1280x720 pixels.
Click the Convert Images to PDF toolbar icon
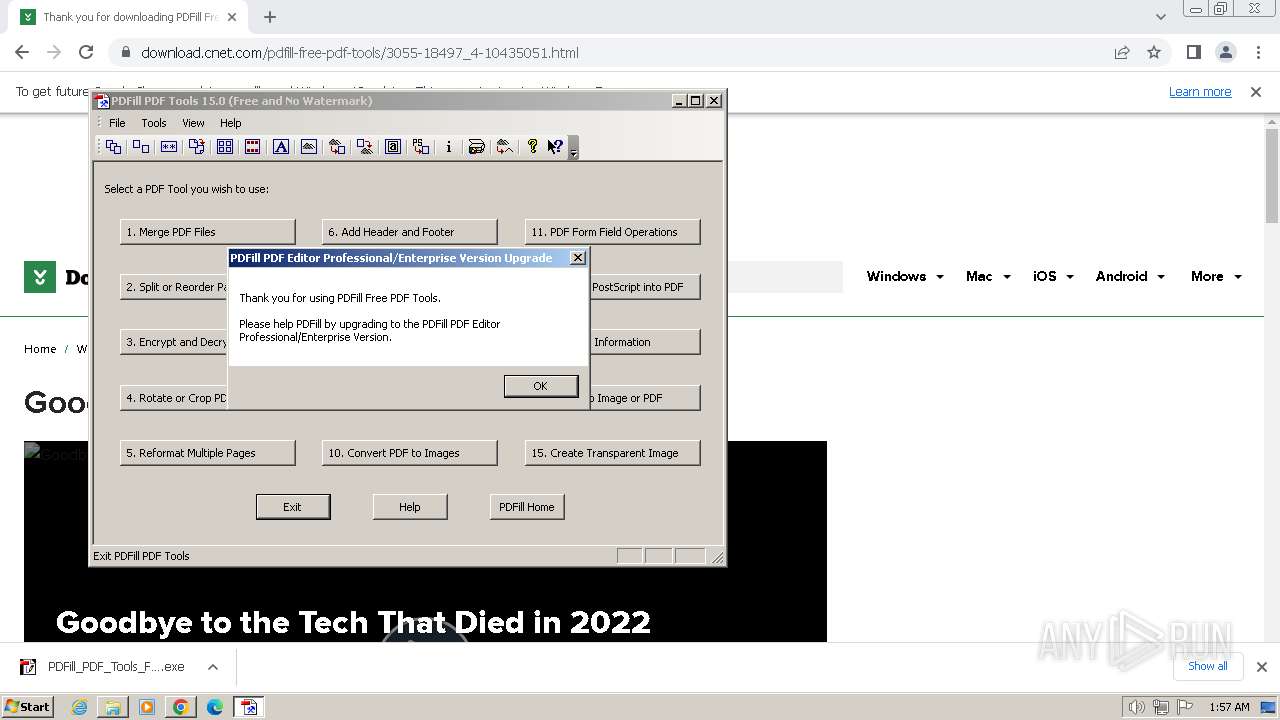point(337,147)
